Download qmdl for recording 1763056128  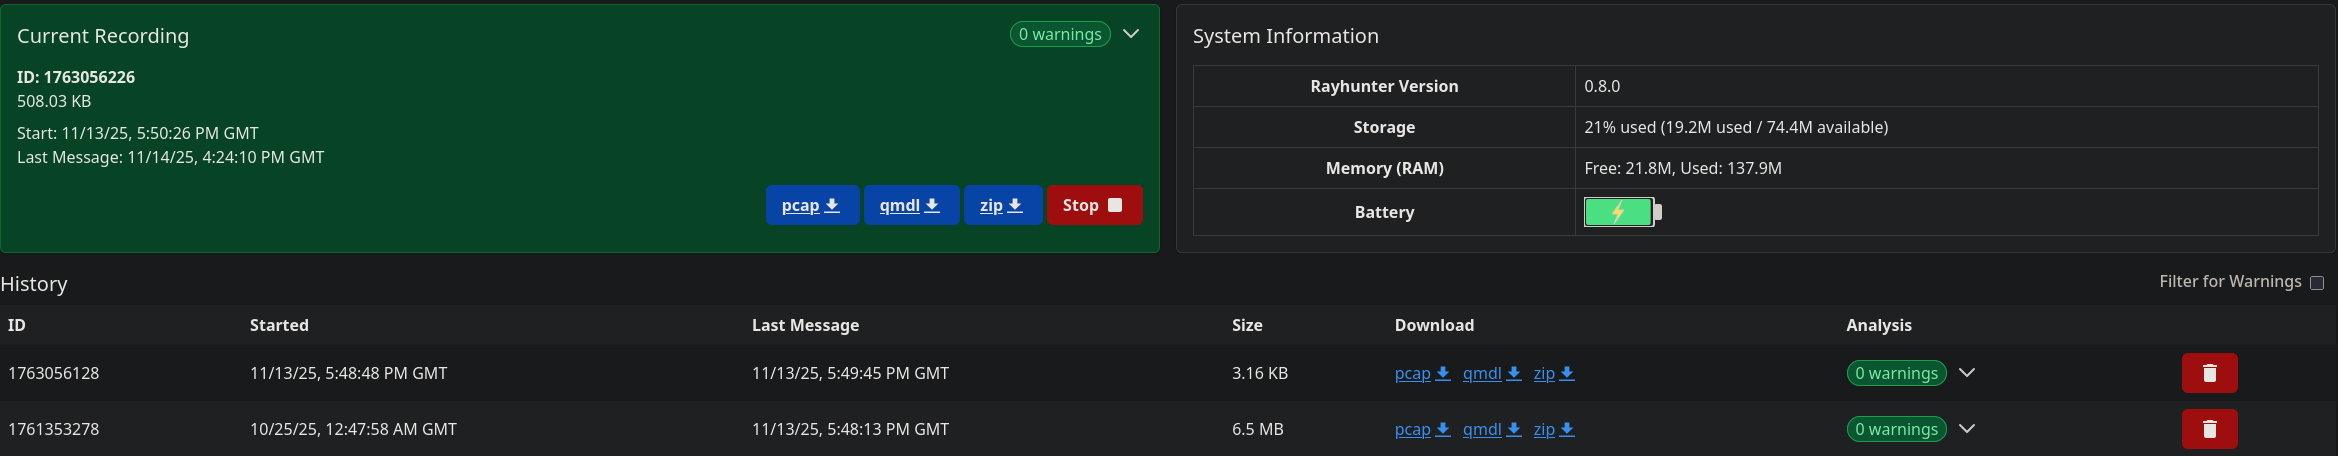click(x=1491, y=373)
